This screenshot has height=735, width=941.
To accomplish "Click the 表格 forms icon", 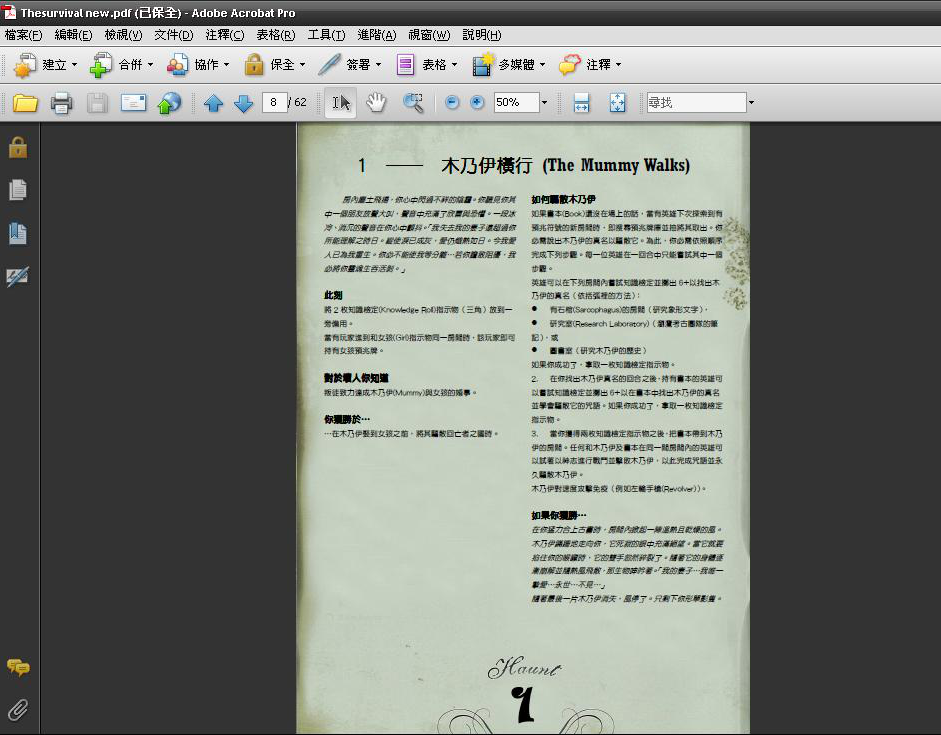I will click(405, 65).
